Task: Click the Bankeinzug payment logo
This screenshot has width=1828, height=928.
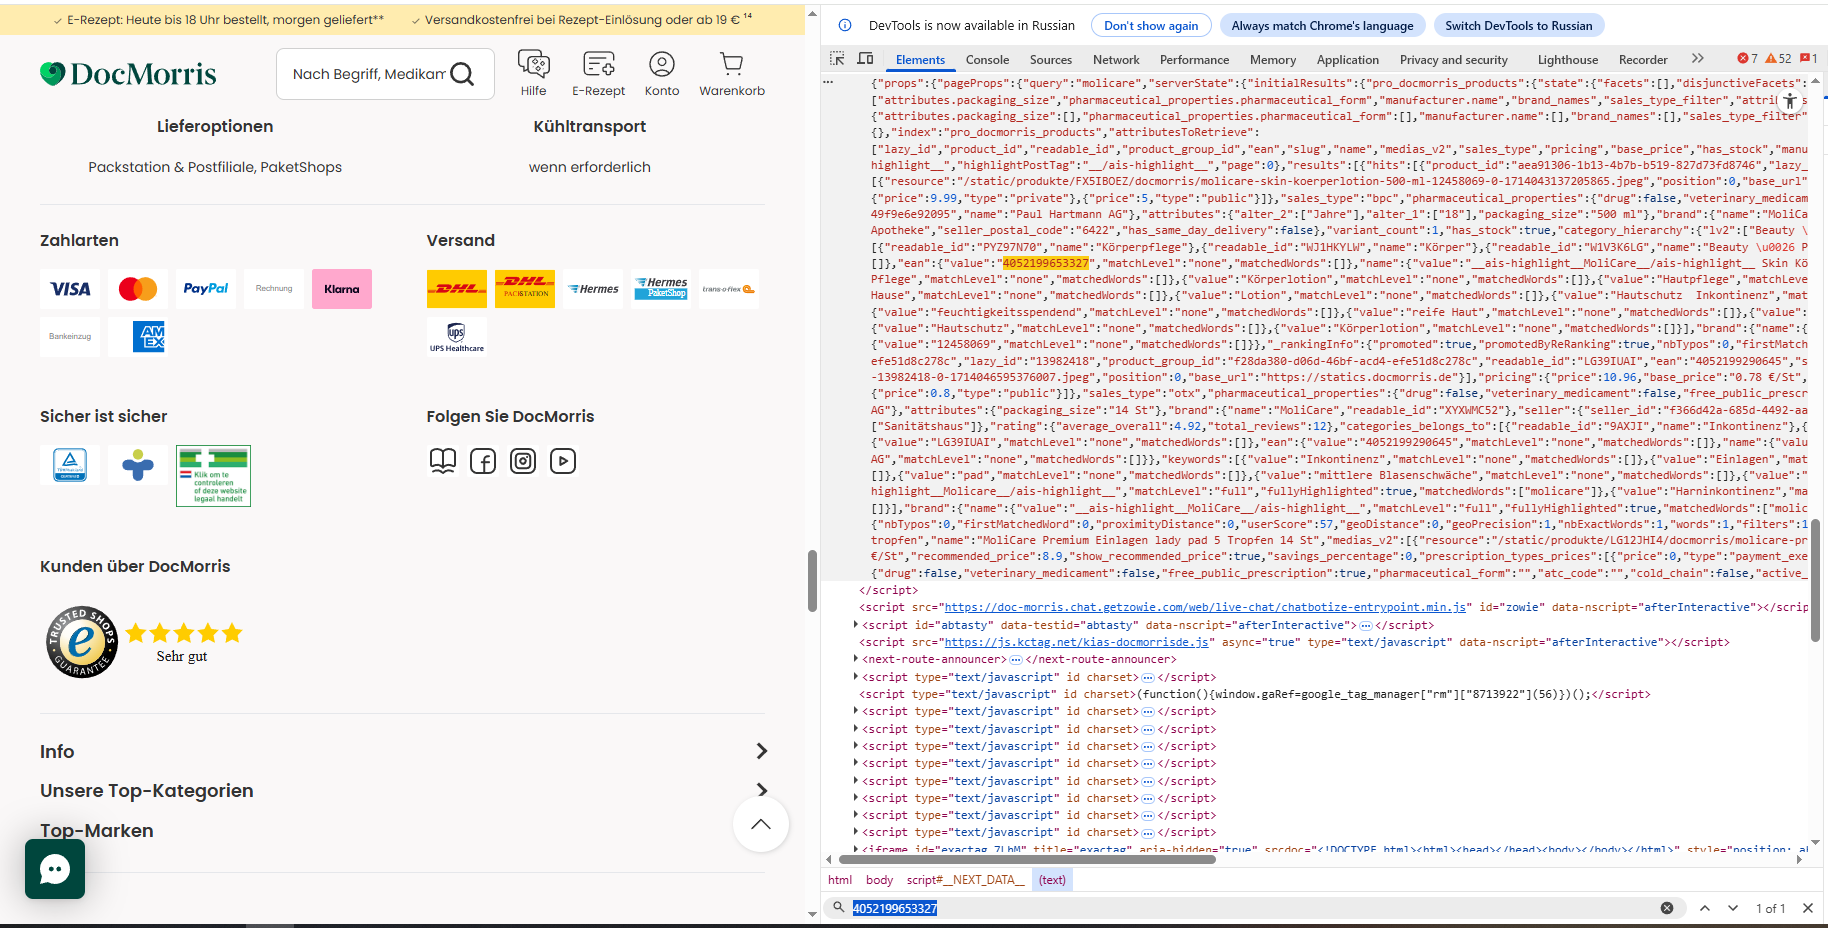Action: (x=70, y=337)
